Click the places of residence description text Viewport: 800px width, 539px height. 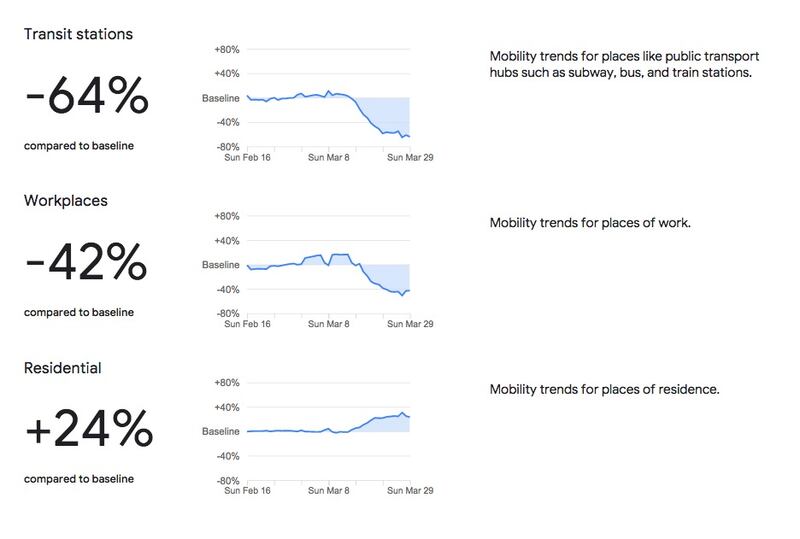click(604, 389)
